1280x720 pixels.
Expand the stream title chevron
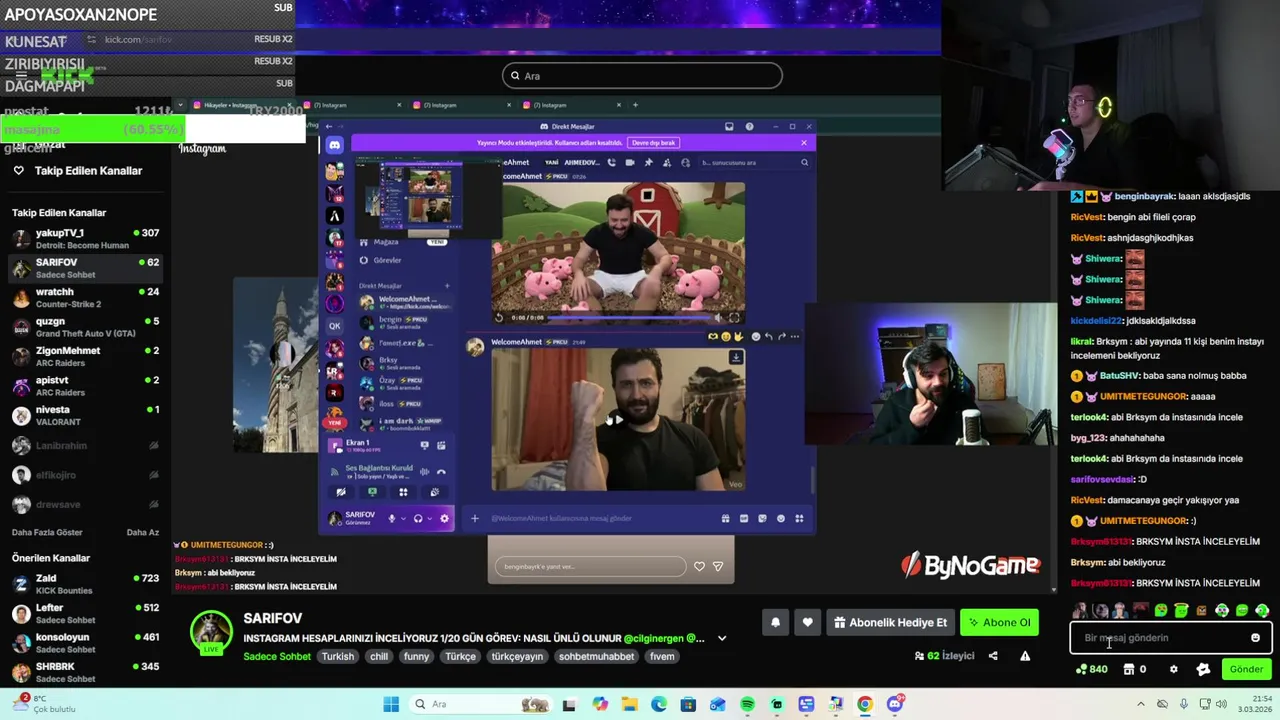pyautogui.click(x=722, y=638)
